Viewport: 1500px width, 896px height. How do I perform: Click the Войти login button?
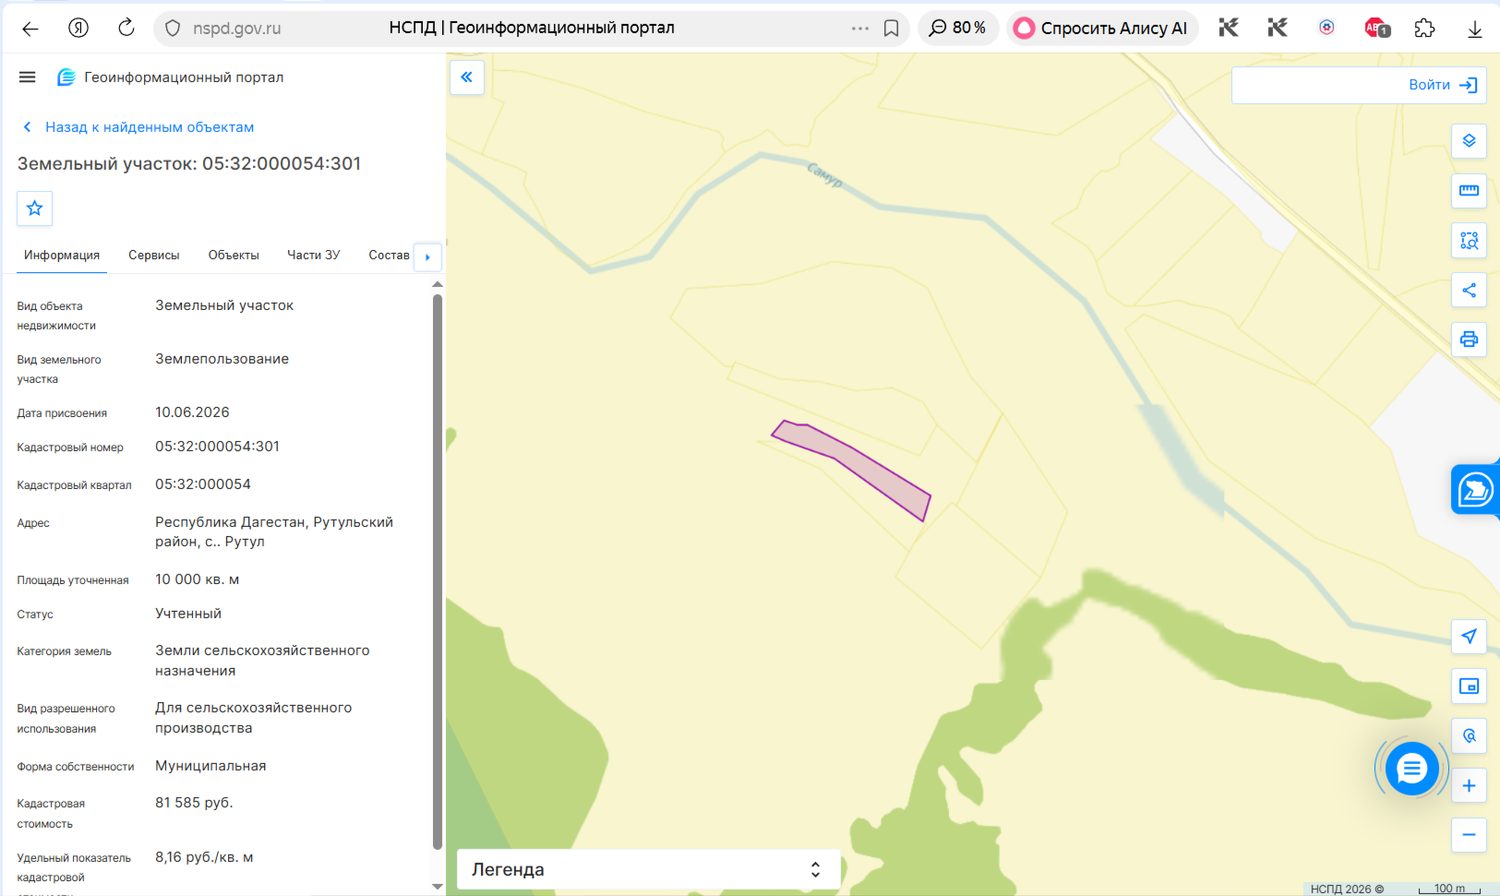click(x=1443, y=85)
